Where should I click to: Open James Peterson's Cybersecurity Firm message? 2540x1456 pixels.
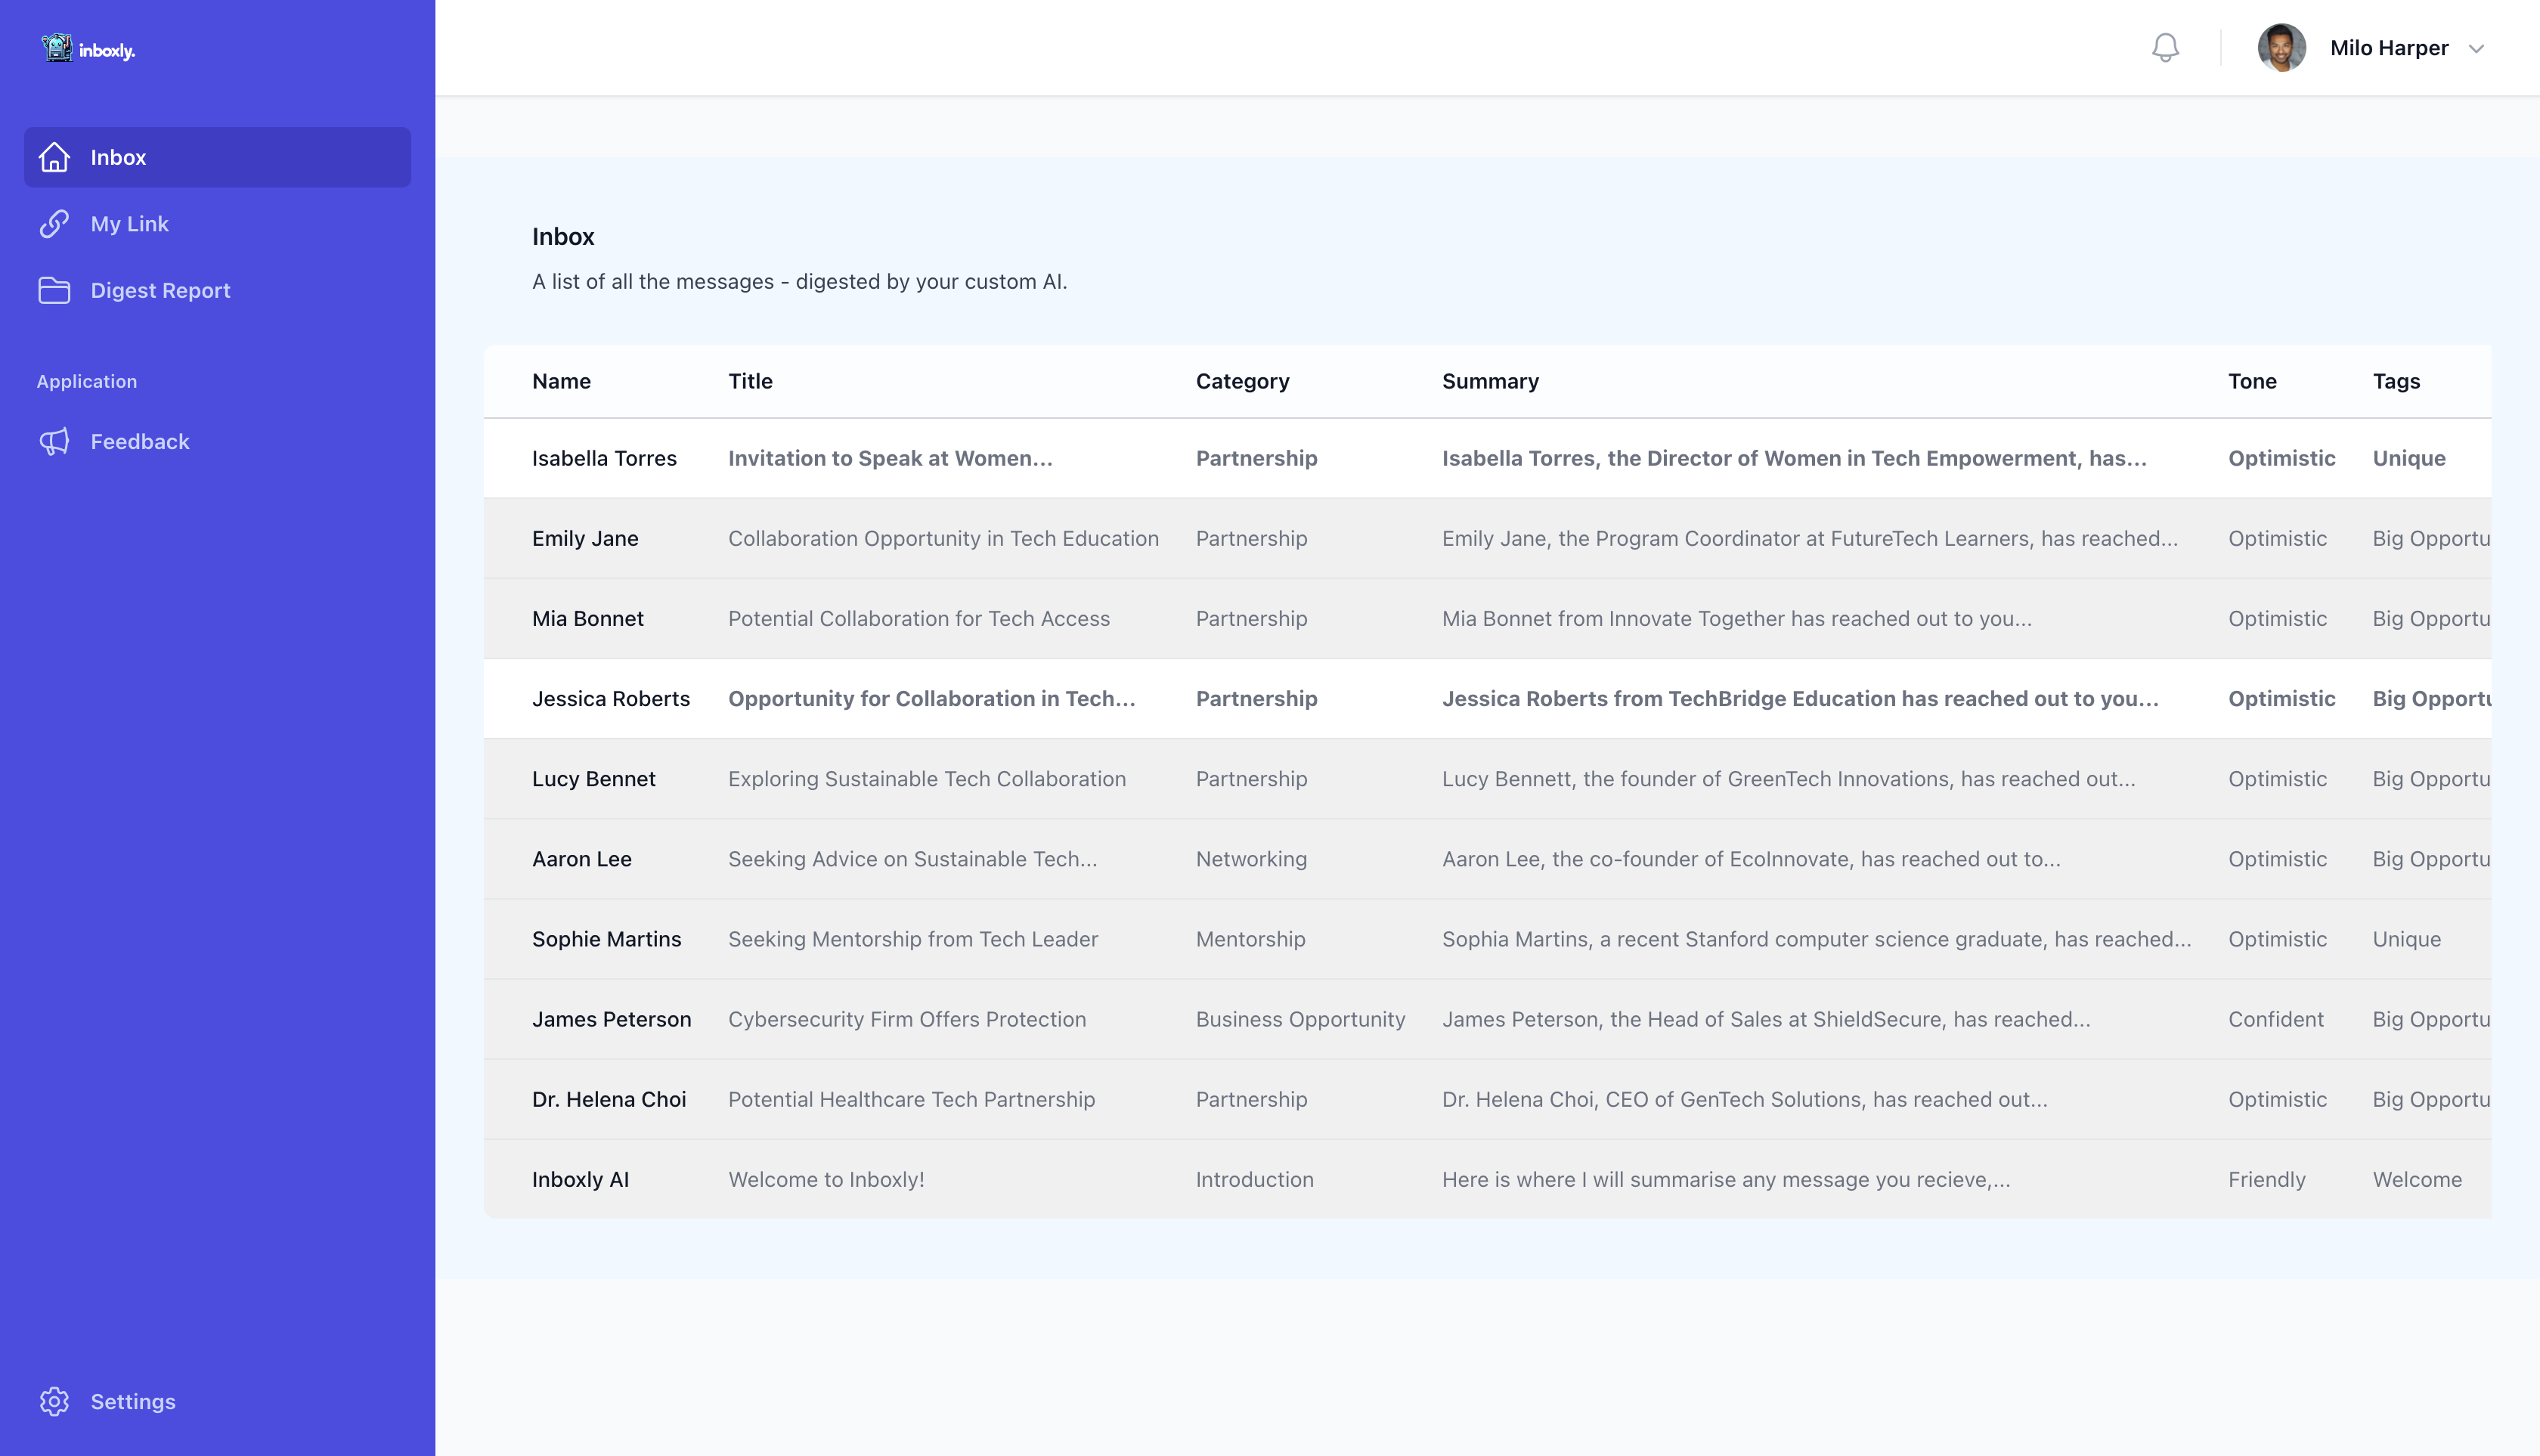(906, 1019)
